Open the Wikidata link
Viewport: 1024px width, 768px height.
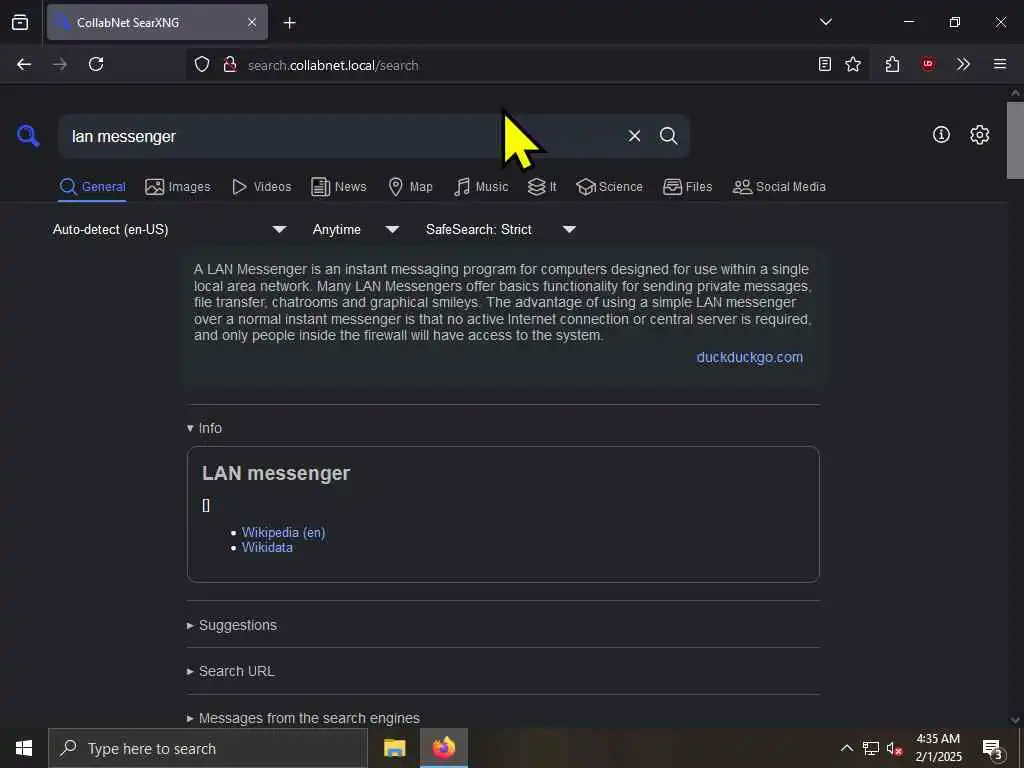pyautogui.click(x=267, y=547)
